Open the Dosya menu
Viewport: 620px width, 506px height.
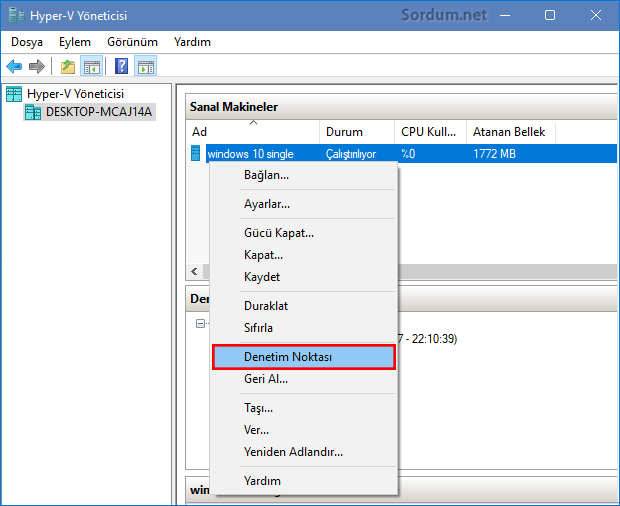(26, 42)
